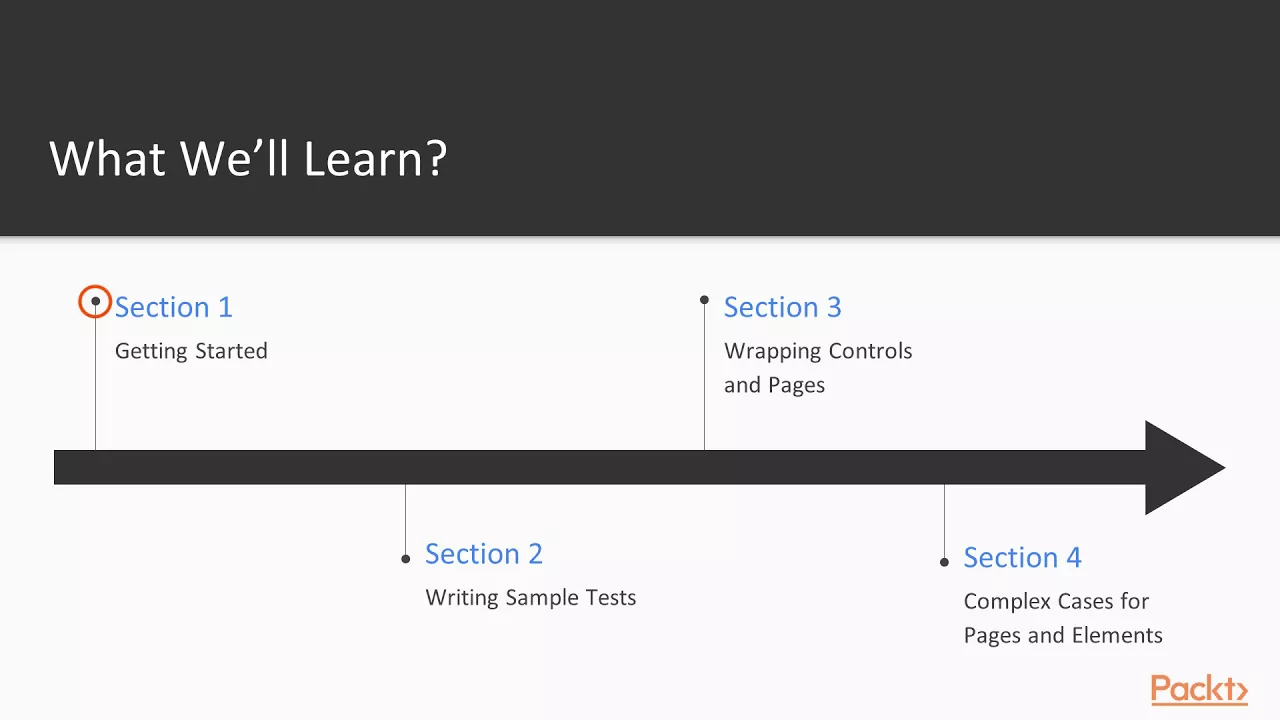Select the Section 1 heading
This screenshot has height=720, width=1280.
(x=173, y=307)
